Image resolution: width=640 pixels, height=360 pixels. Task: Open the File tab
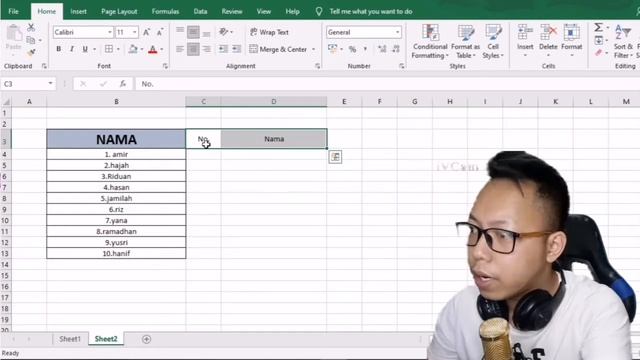tap(13, 11)
